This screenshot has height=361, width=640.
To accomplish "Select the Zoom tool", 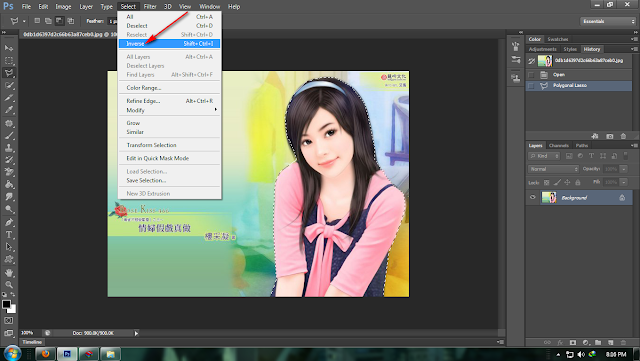I will pos(9,285).
